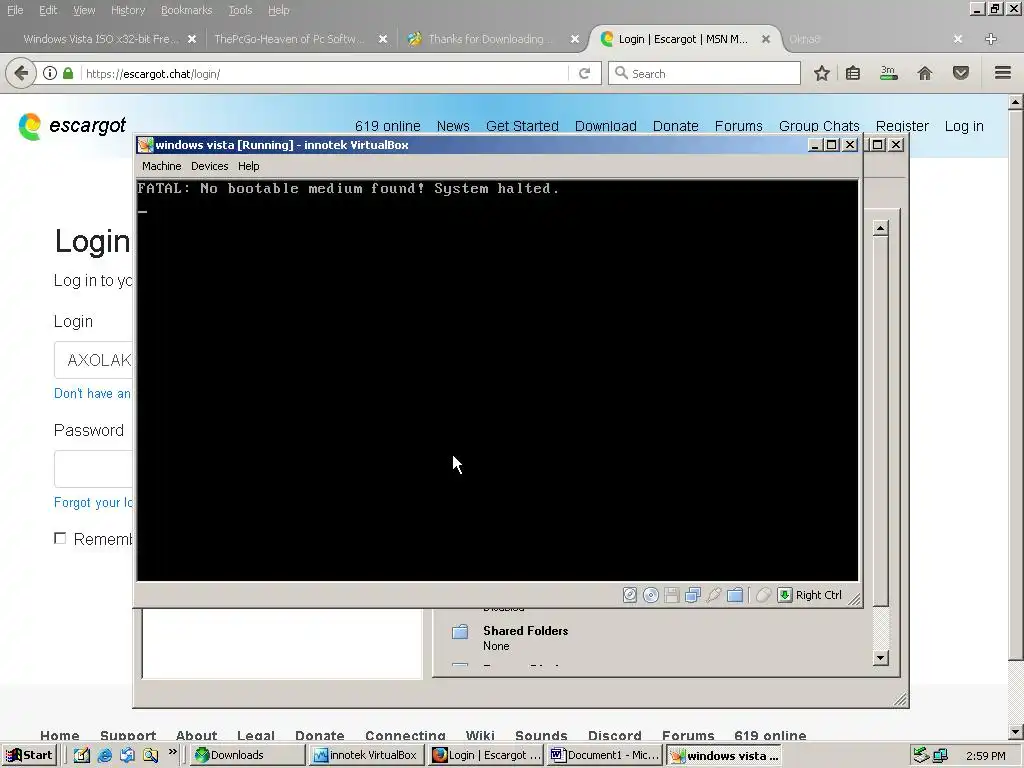Screen dimensions: 1024x768
Task: Reload the Escargot page
Action: (584, 73)
